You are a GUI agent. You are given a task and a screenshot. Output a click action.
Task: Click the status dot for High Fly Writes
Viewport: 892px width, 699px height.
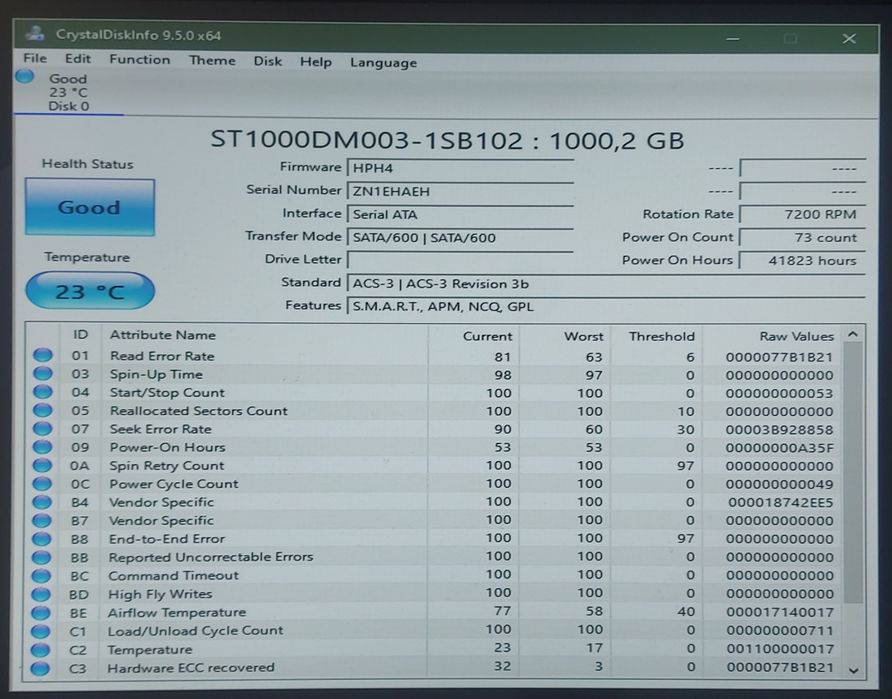41,594
